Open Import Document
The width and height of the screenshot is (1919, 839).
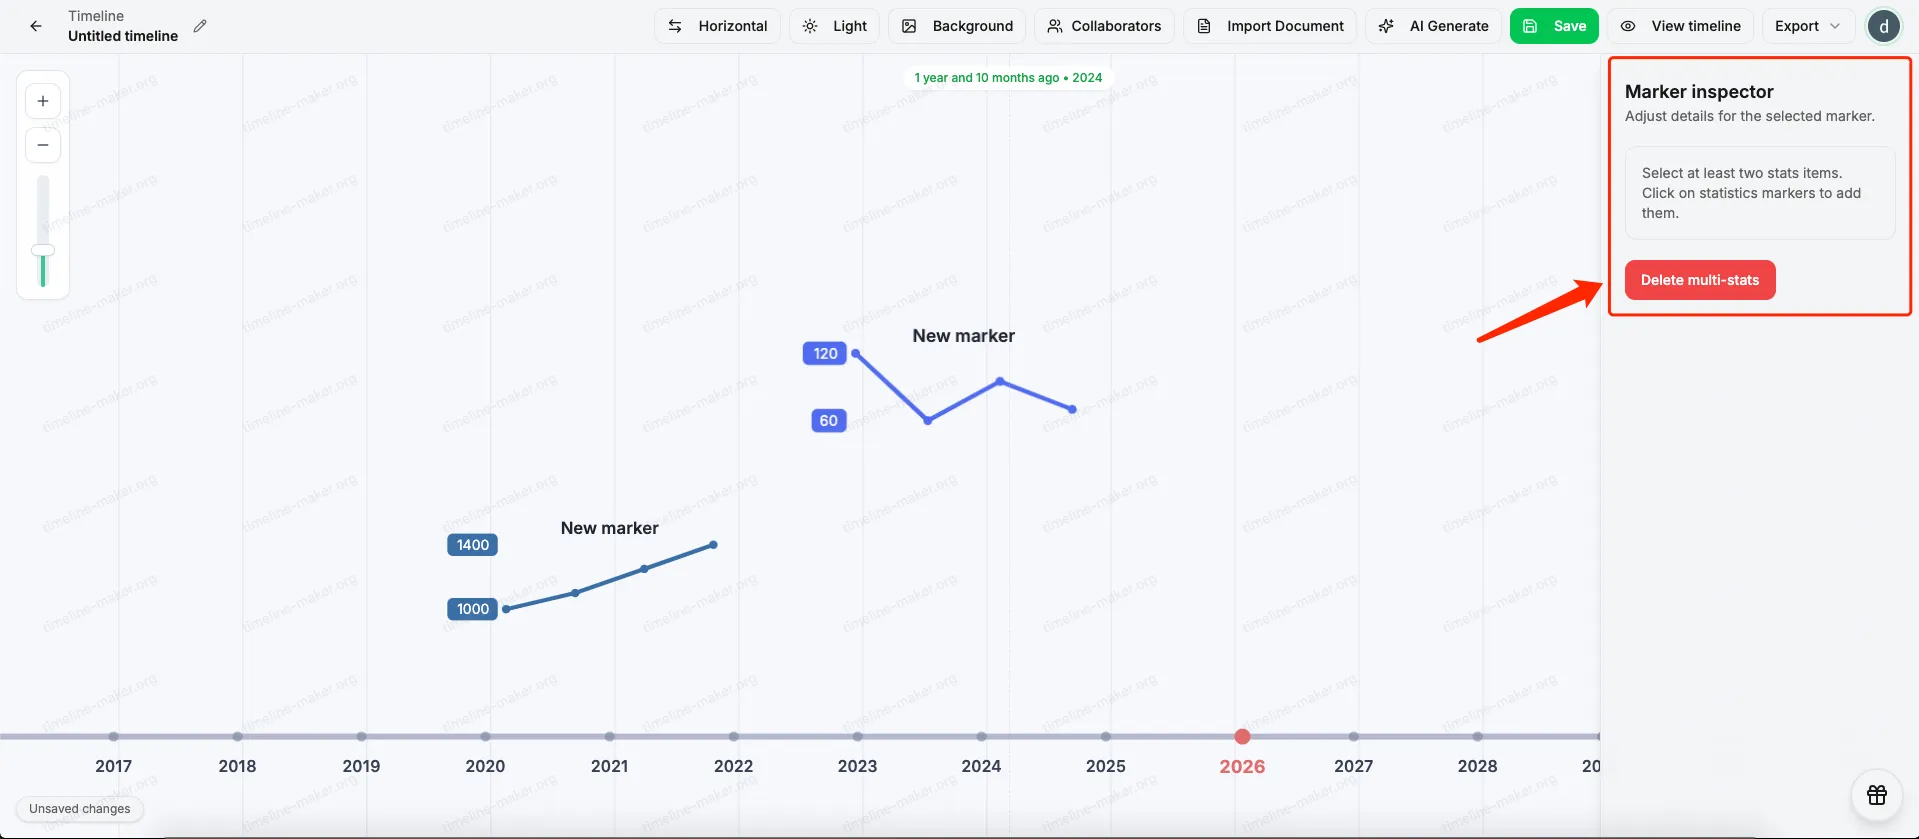pos(1270,26)
